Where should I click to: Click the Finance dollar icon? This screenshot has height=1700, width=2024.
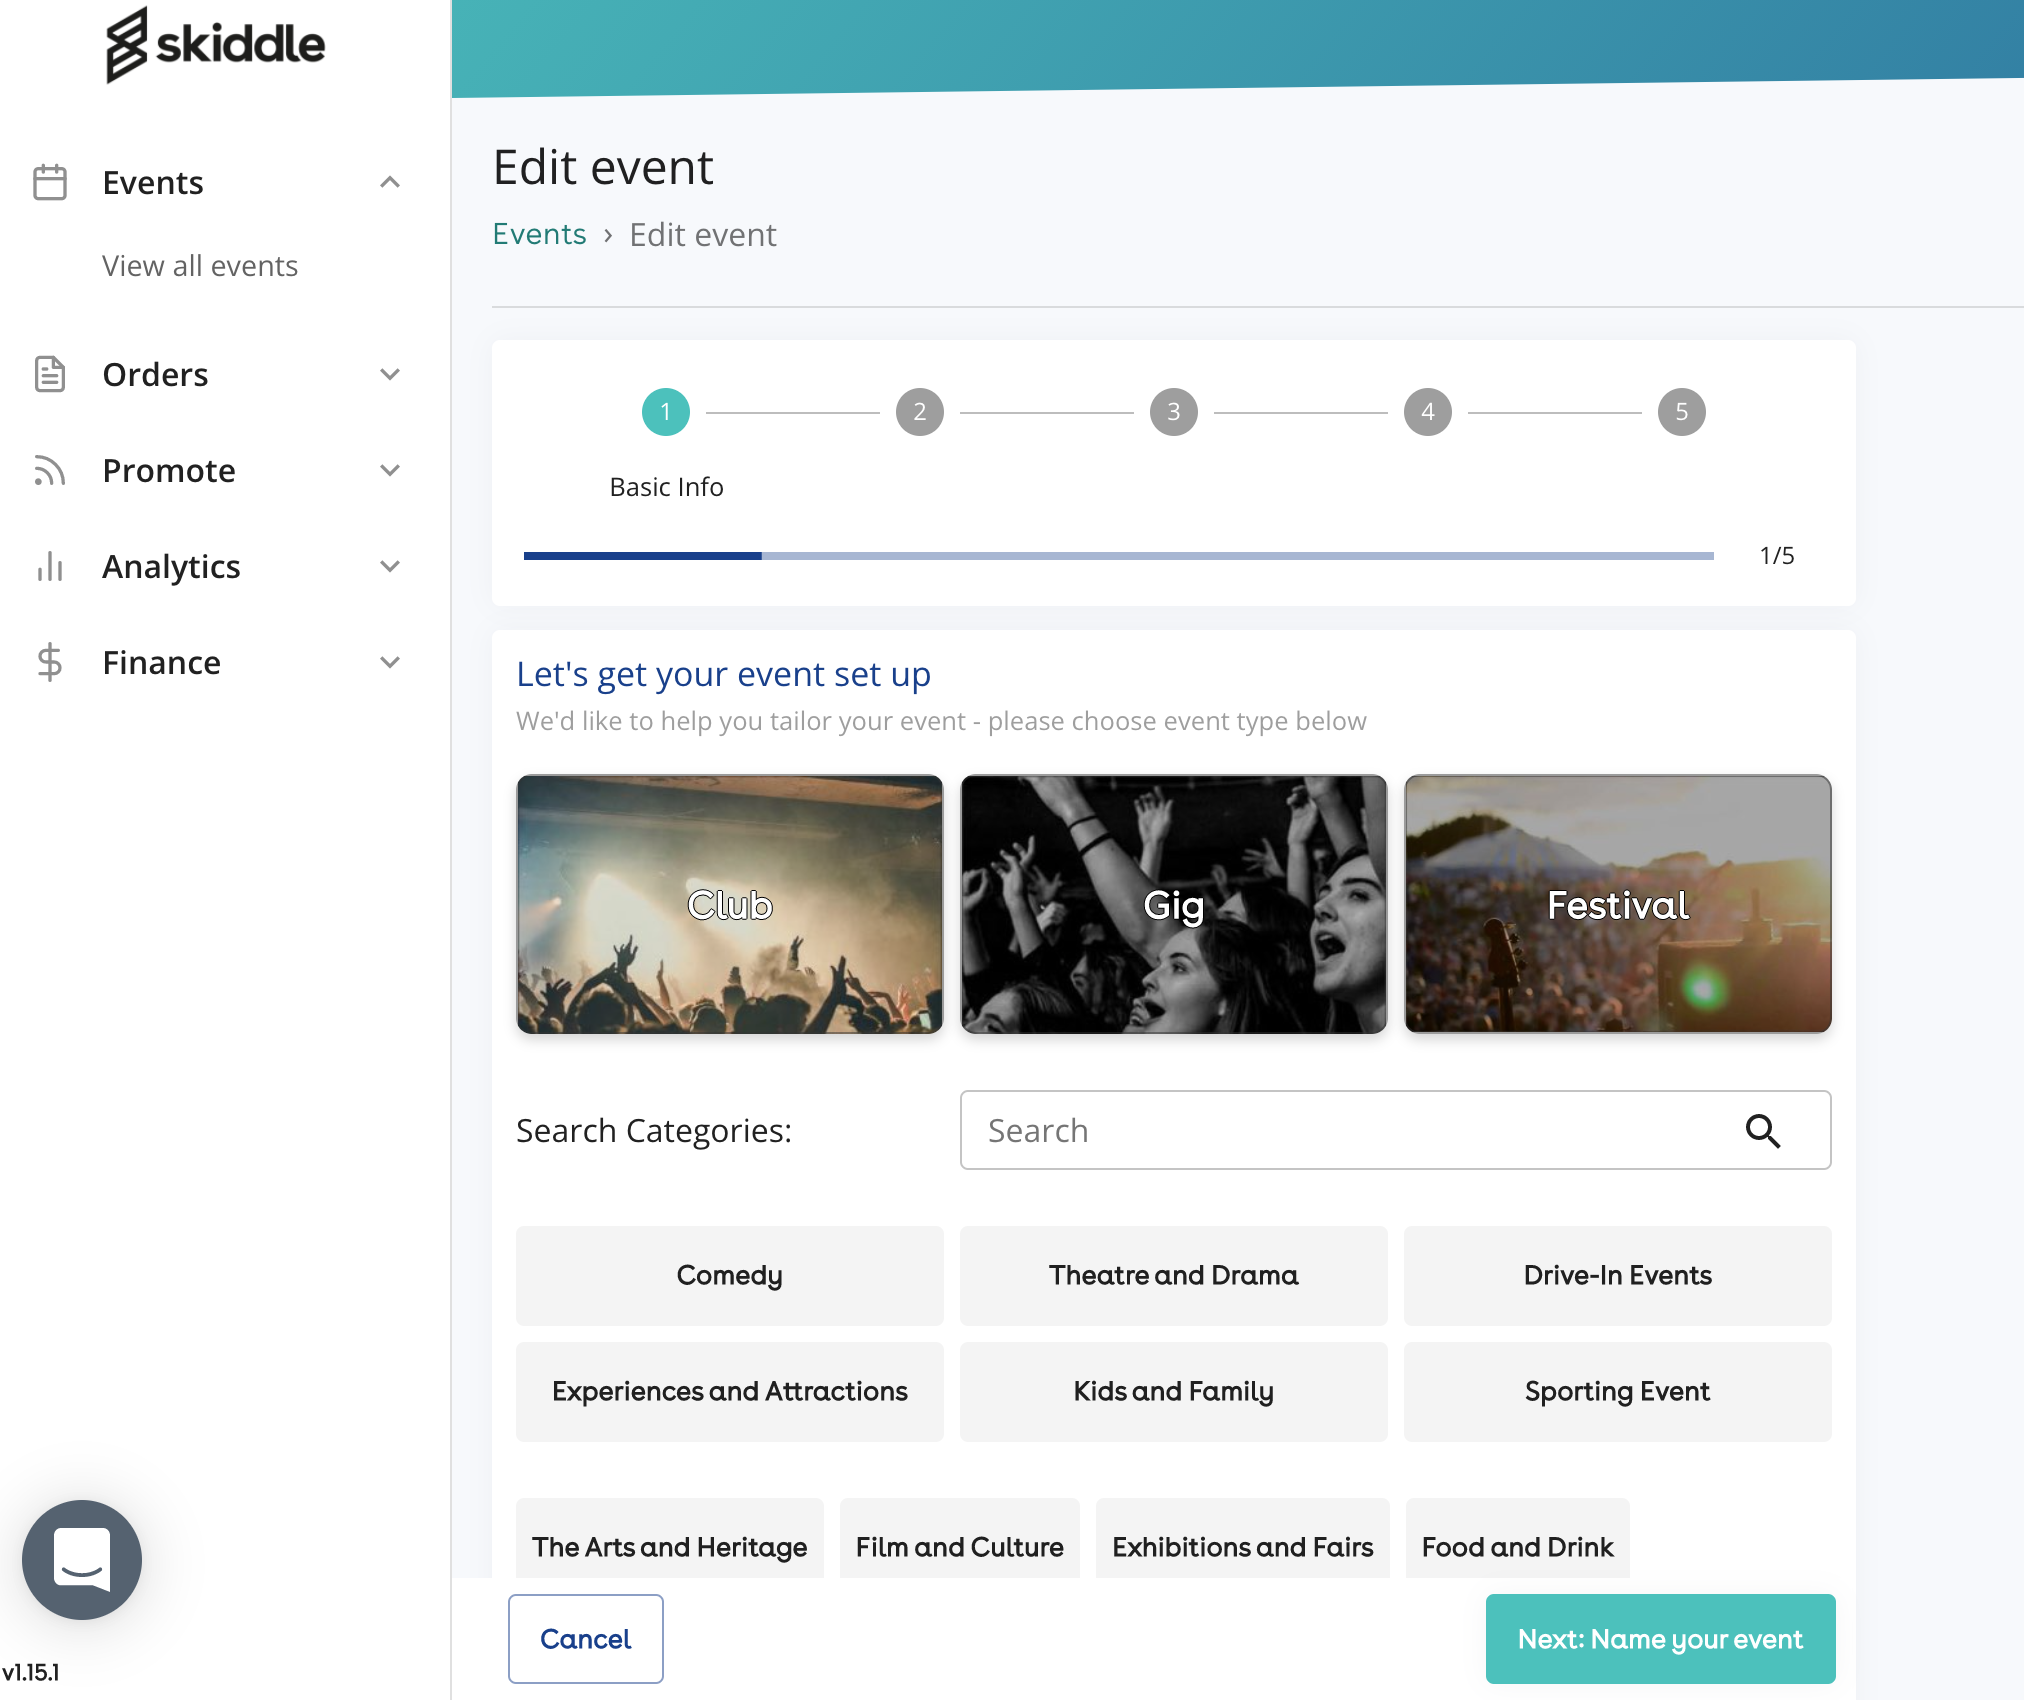pyautogui.click(x=50, y=662)
